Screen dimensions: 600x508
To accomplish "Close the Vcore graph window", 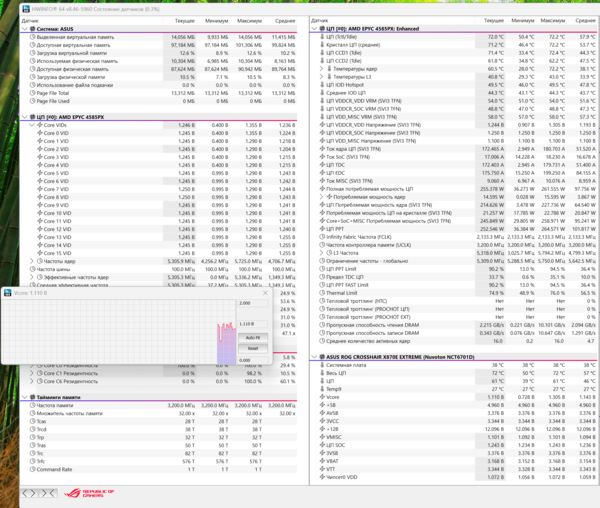I will 265,293.
